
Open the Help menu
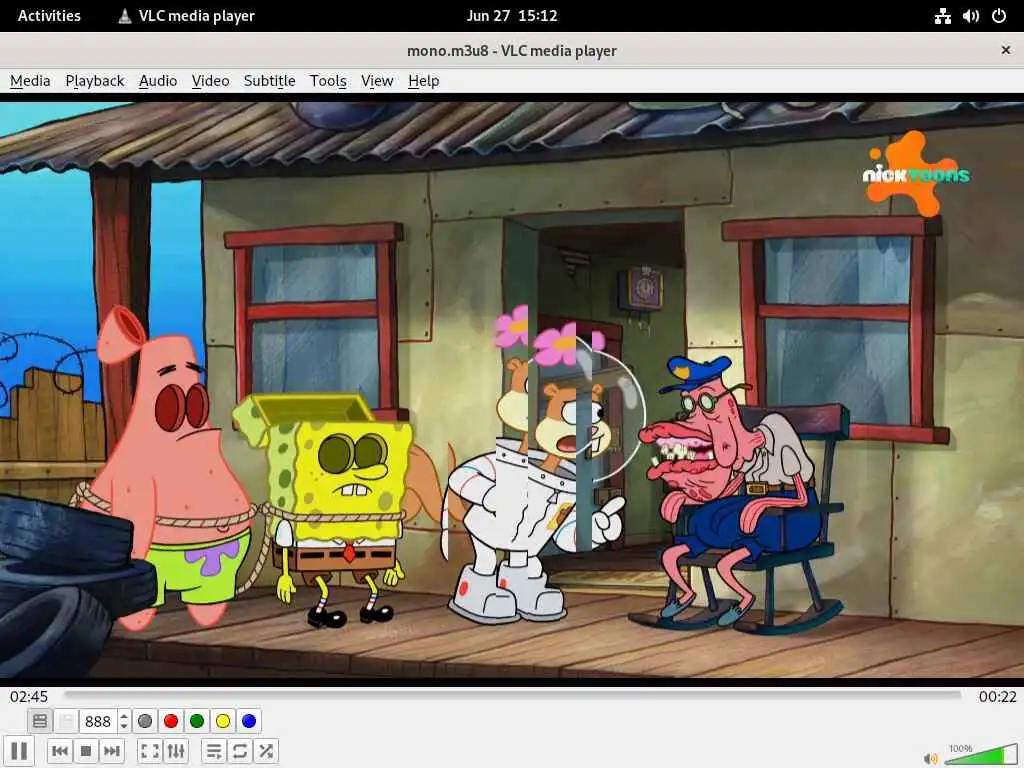(x=423, y=80)
